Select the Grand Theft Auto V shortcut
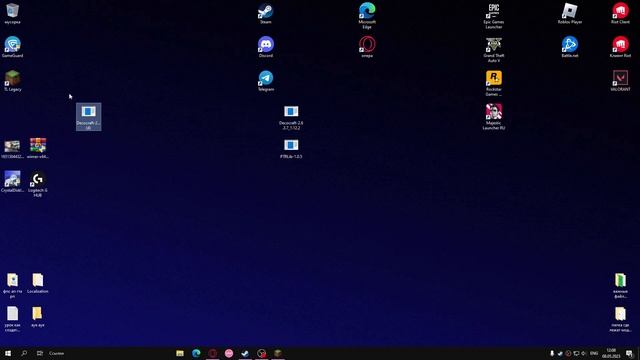This screenshot has width=640, height=360. point(493,49)
